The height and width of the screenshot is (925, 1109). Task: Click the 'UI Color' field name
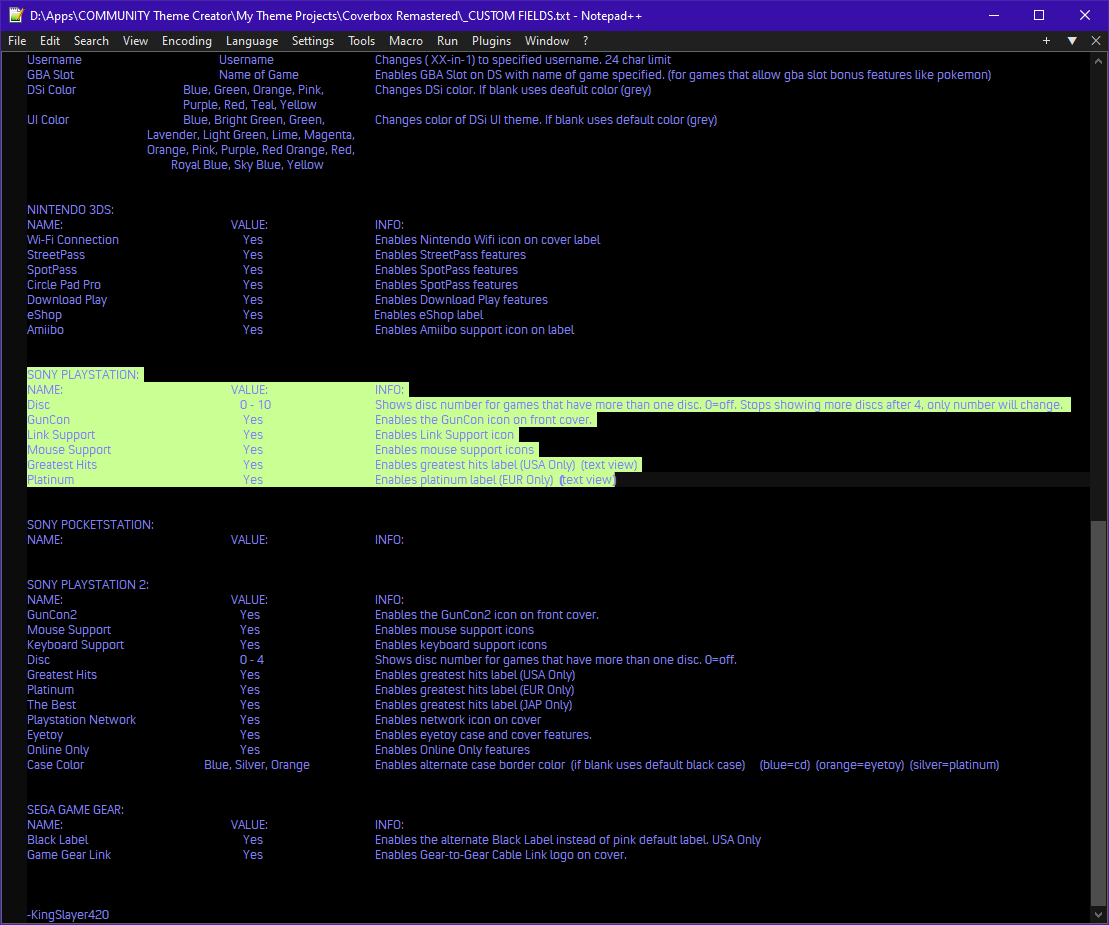[x=48, y=120]
